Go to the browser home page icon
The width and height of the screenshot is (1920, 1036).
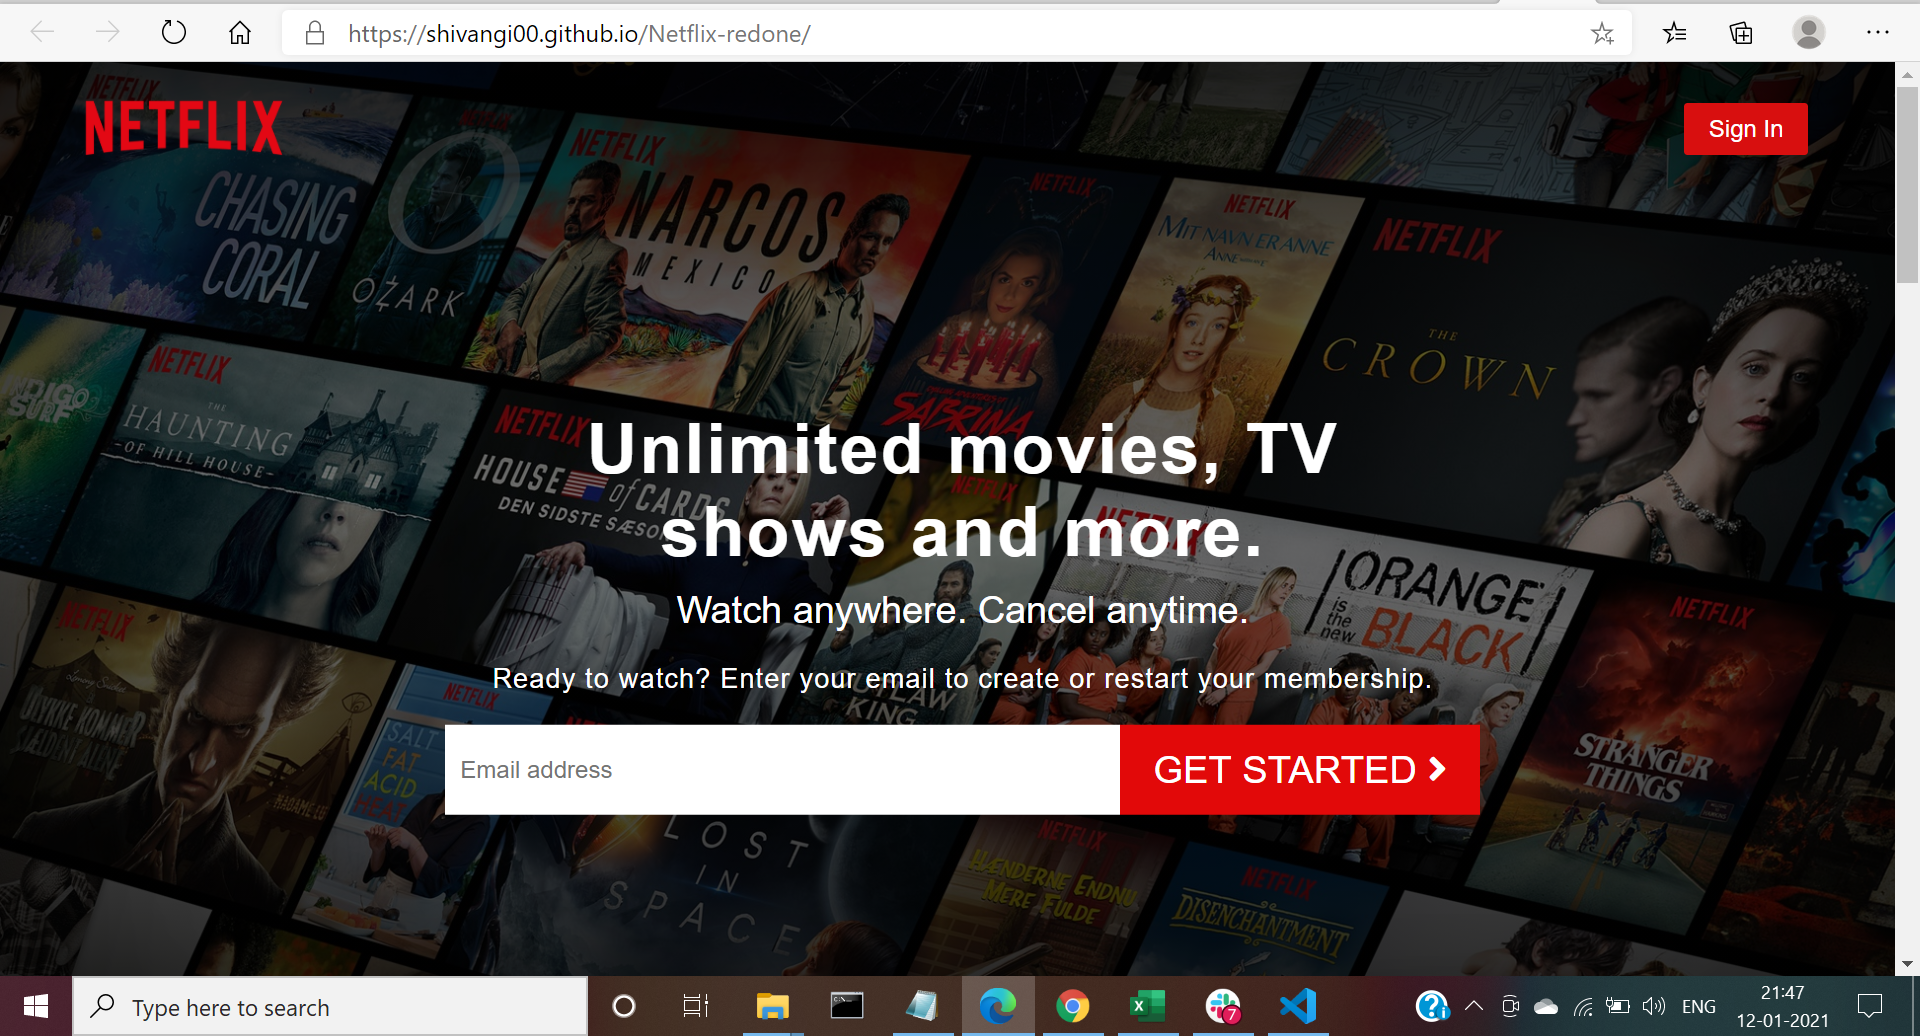tap(240, 33)
